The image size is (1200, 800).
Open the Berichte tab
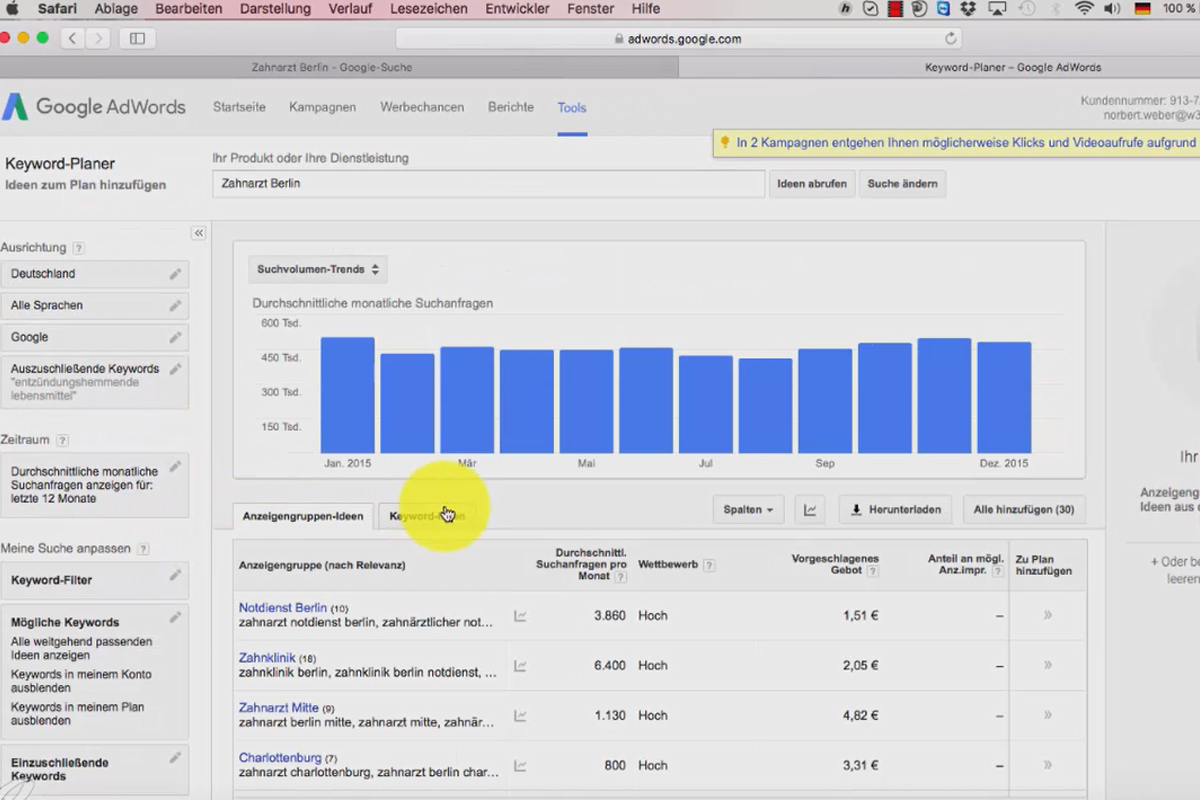pos(511,107)
